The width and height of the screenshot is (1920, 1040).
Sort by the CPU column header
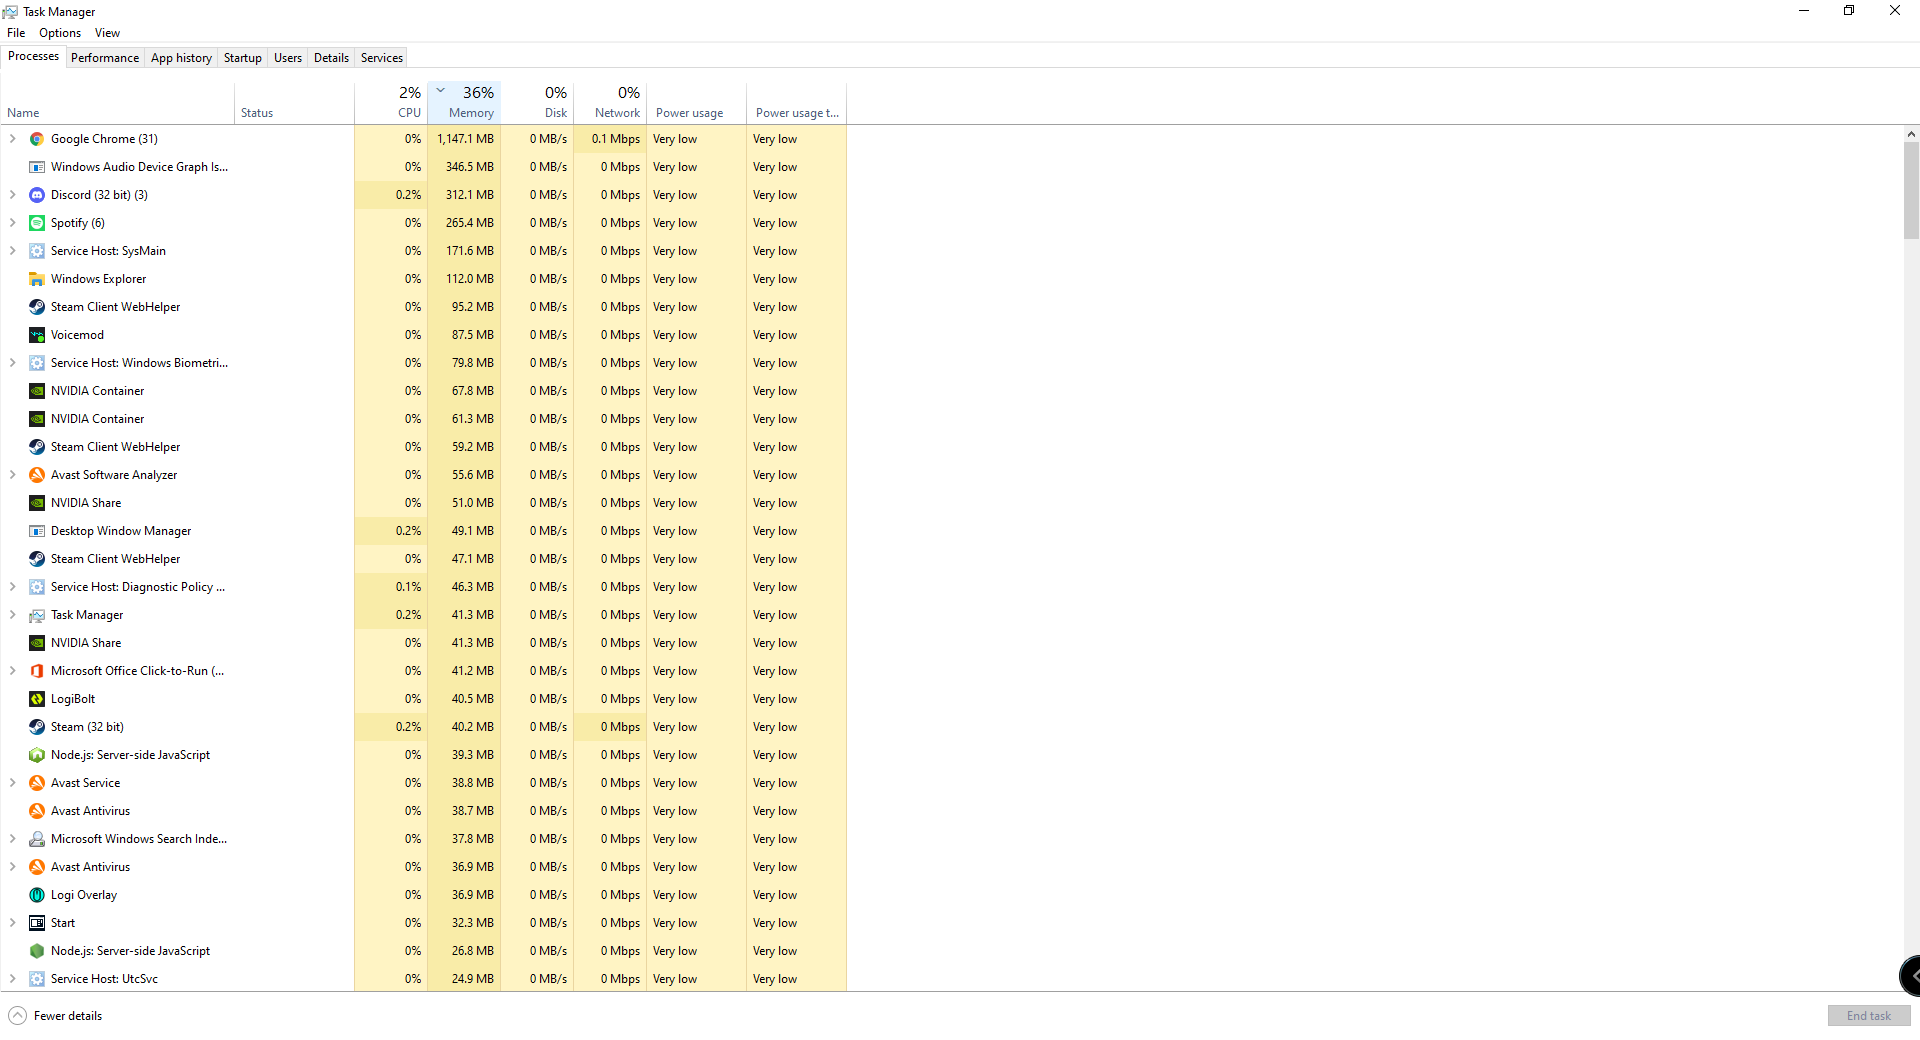(391, 102)
